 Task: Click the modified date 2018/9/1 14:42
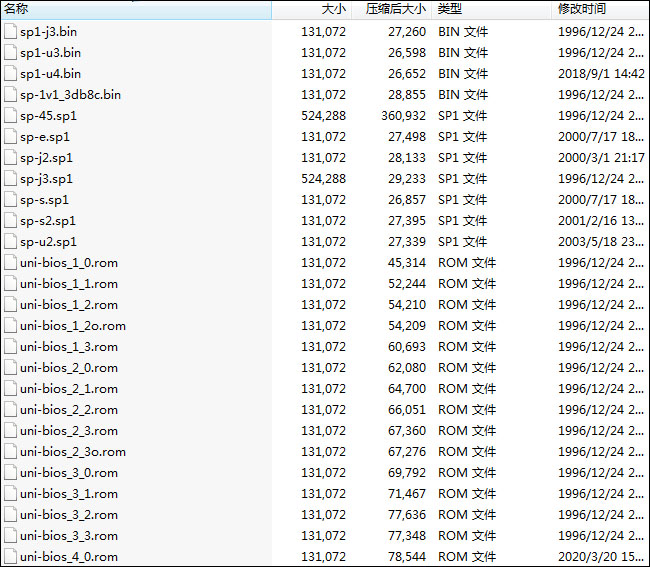[601, 74]
